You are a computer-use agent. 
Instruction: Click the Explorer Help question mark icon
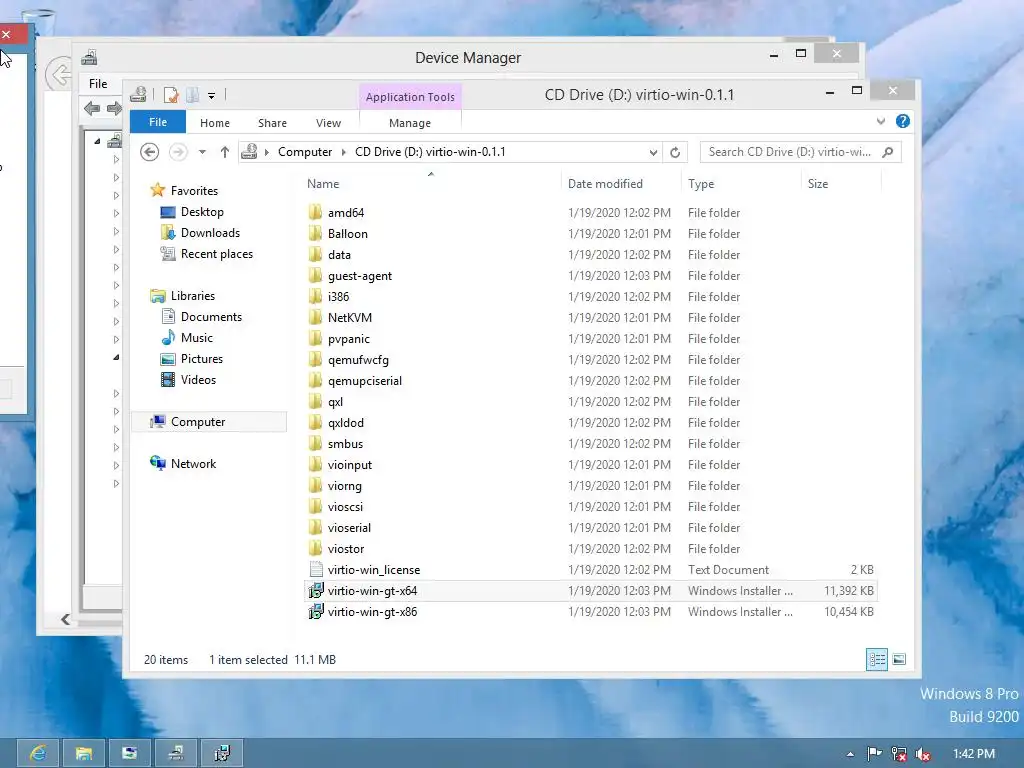pyautogui.click(x=903, y=121)
